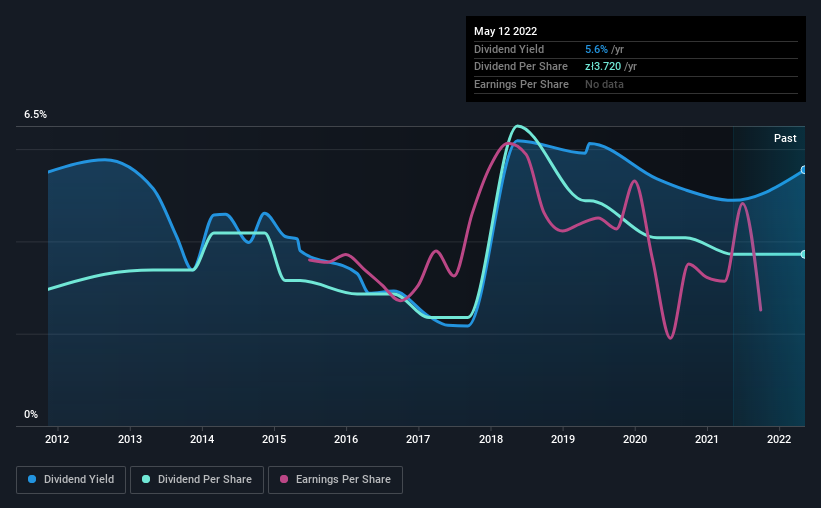Click the 6.5% y-axis label

click(x=35, y=114)
